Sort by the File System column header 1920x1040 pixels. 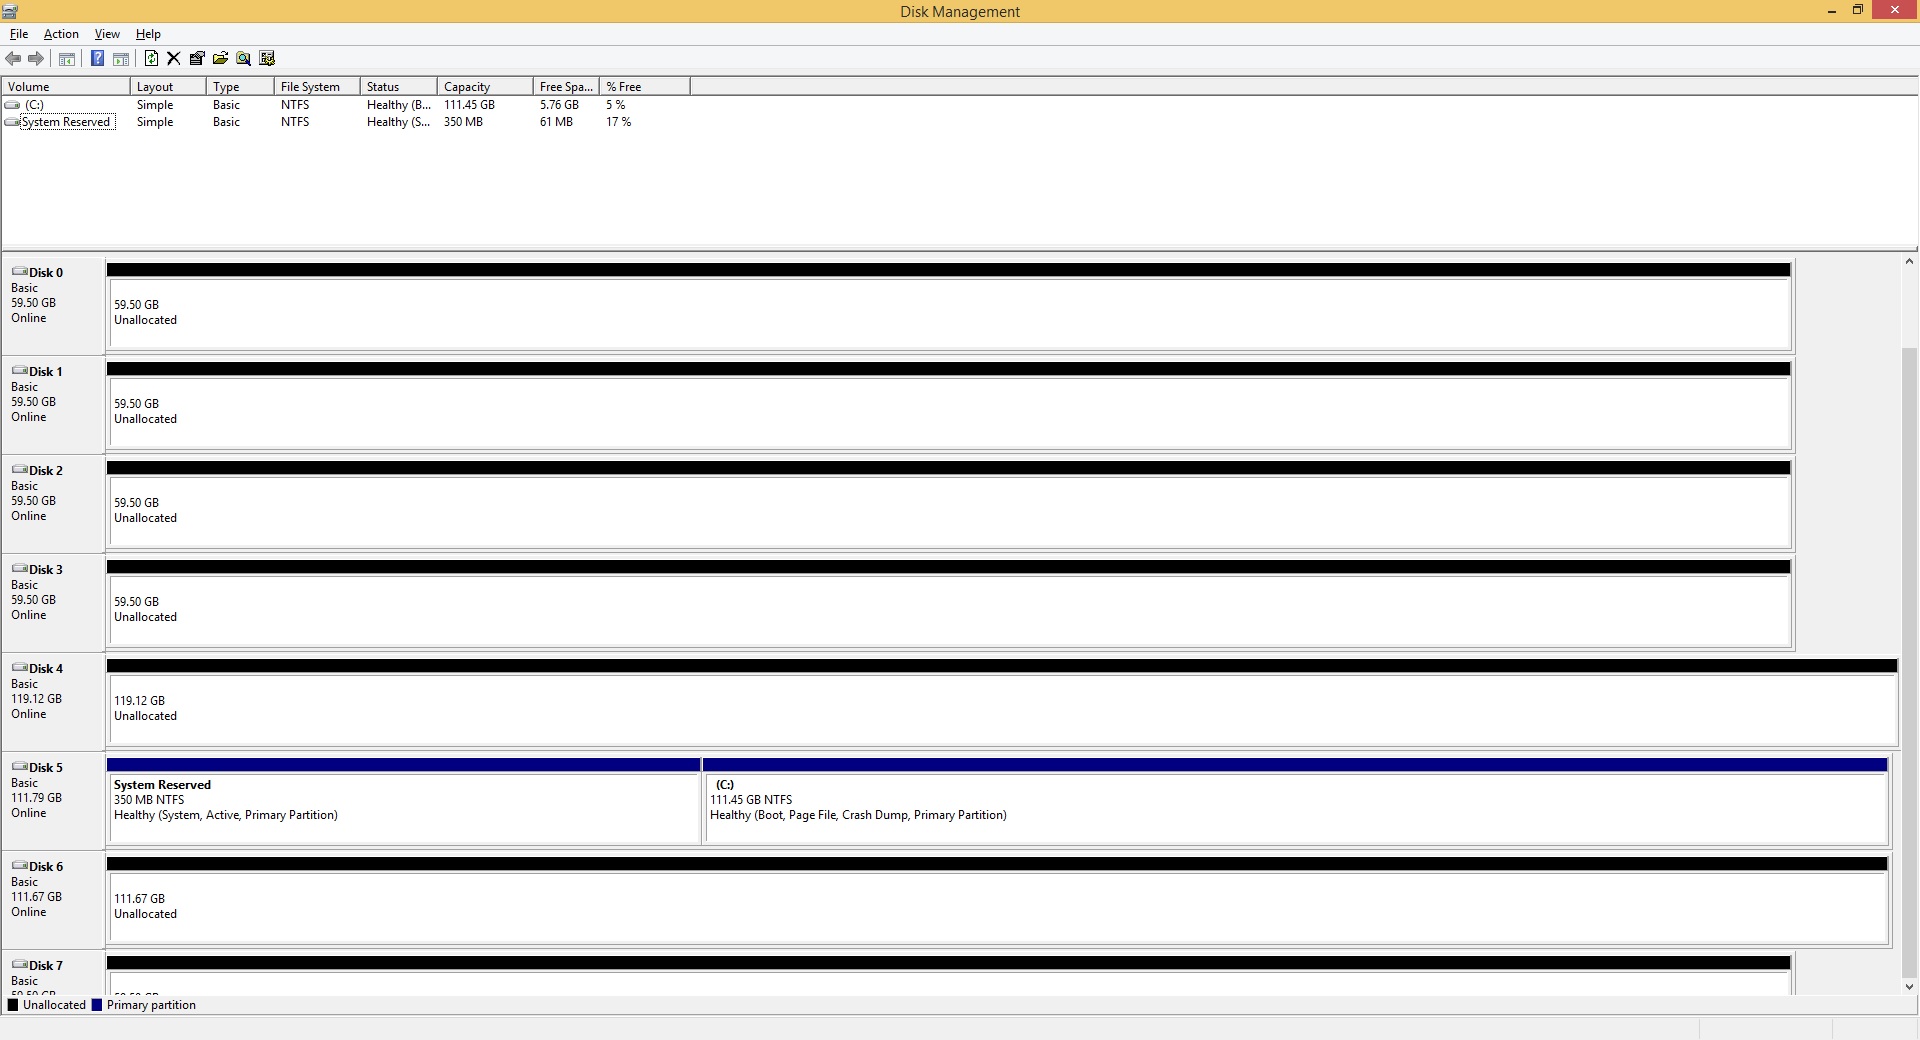(316, 87)
